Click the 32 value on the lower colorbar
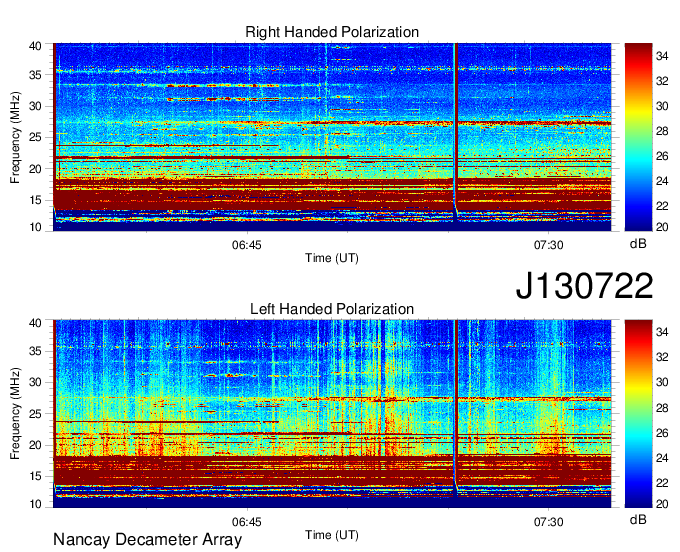The image size is (680, 552). click(x=662, y=357)
